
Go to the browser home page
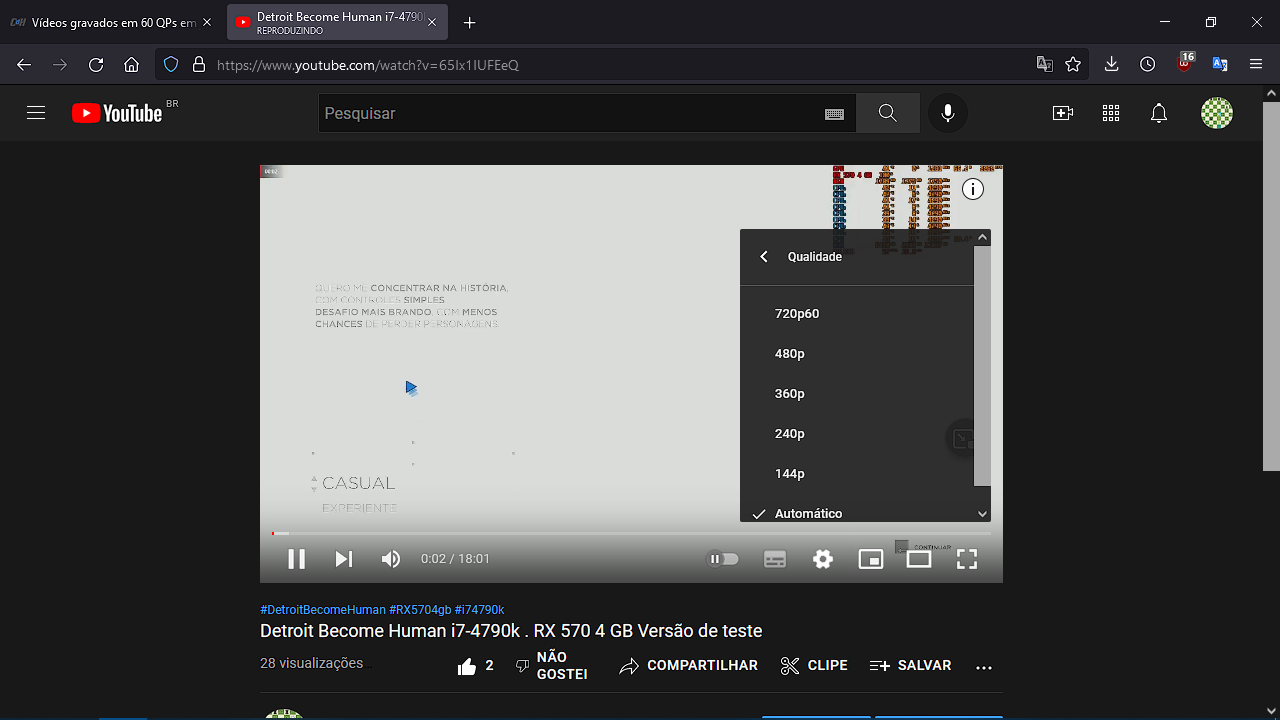tap(132, 65)
